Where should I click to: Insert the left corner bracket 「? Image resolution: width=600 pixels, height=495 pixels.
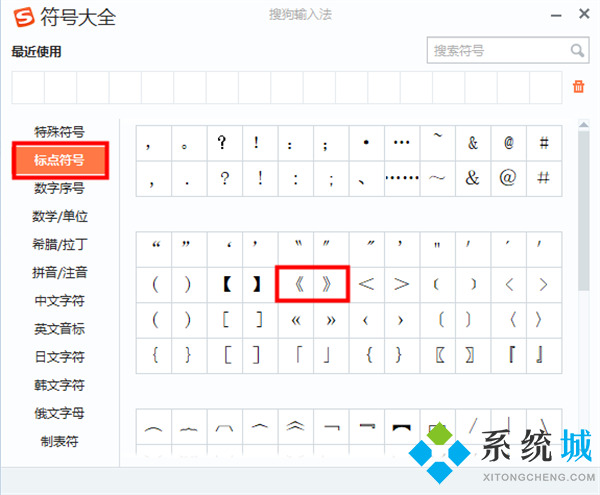click(296, 355)
